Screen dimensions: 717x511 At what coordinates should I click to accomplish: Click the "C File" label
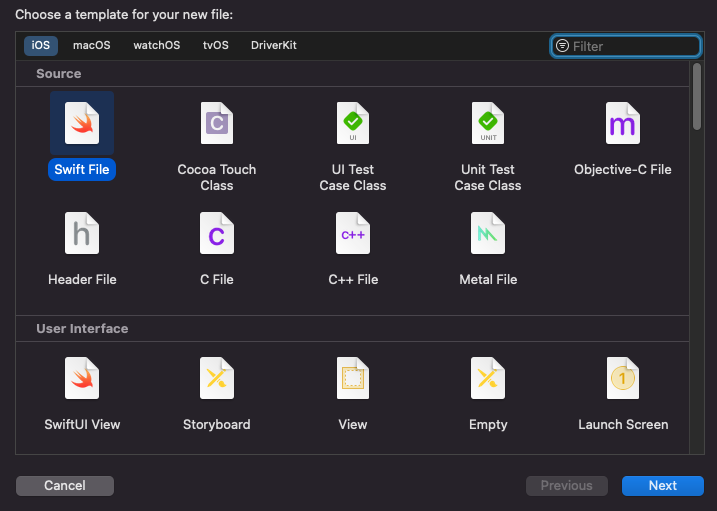pos(217,280)
